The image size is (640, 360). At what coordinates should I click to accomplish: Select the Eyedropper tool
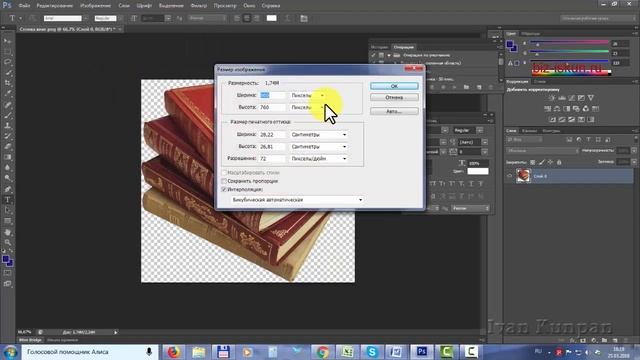click(x=7, y=94)
